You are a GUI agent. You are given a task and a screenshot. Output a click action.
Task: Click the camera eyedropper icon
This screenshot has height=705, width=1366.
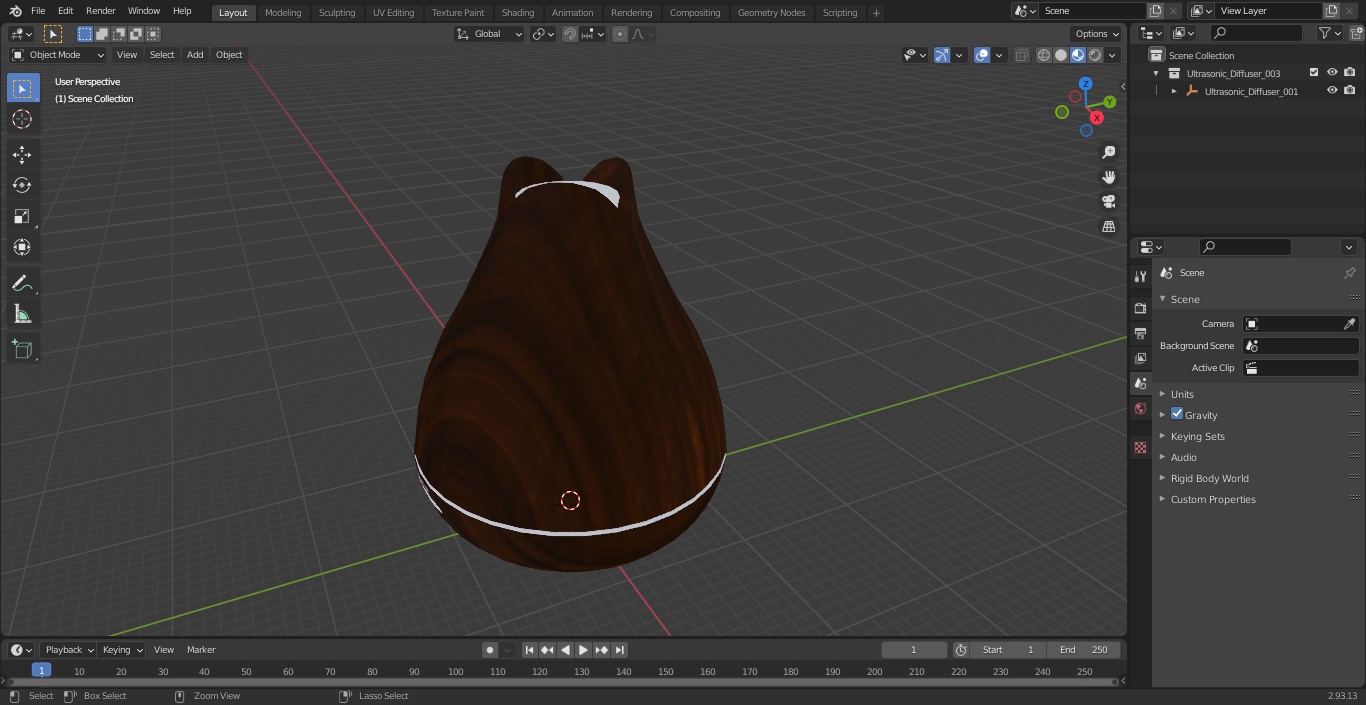(1349, 324)
